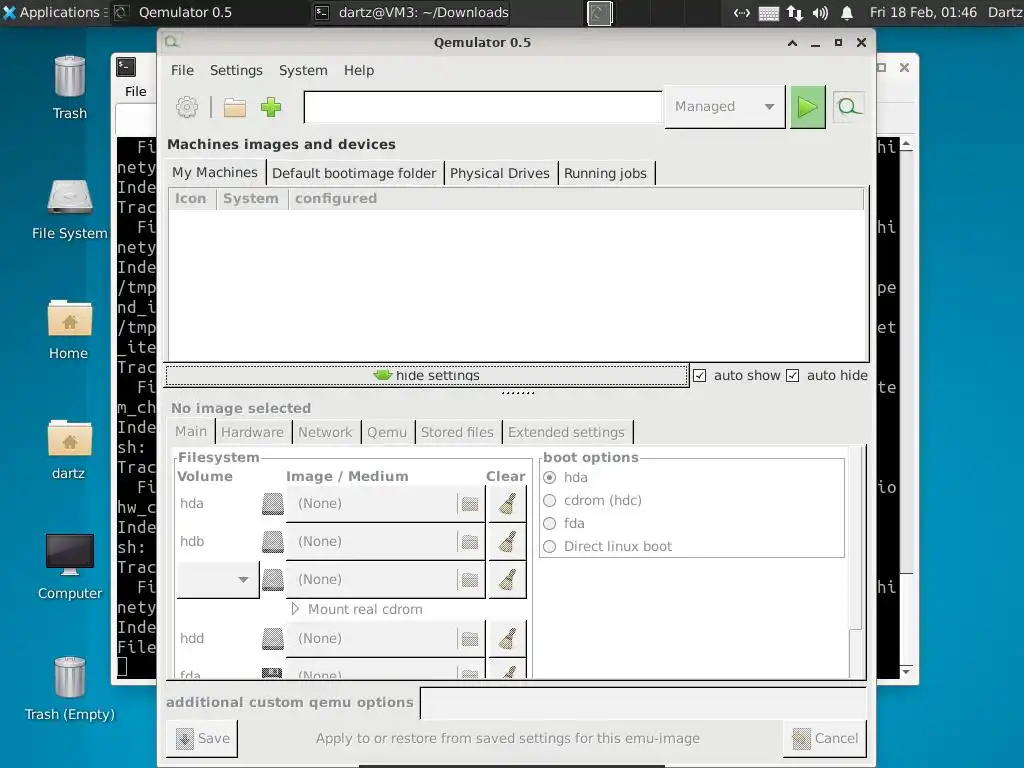Switch to Default bootimage folder tab
Image resolution: width=1024 pixels, height=768 pixels.
coord(354,173)
